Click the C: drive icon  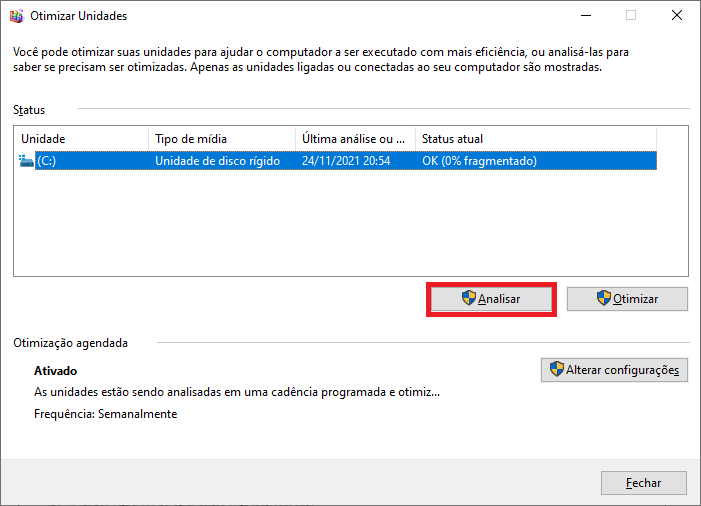pyautogui.click(x=26, y=161)
